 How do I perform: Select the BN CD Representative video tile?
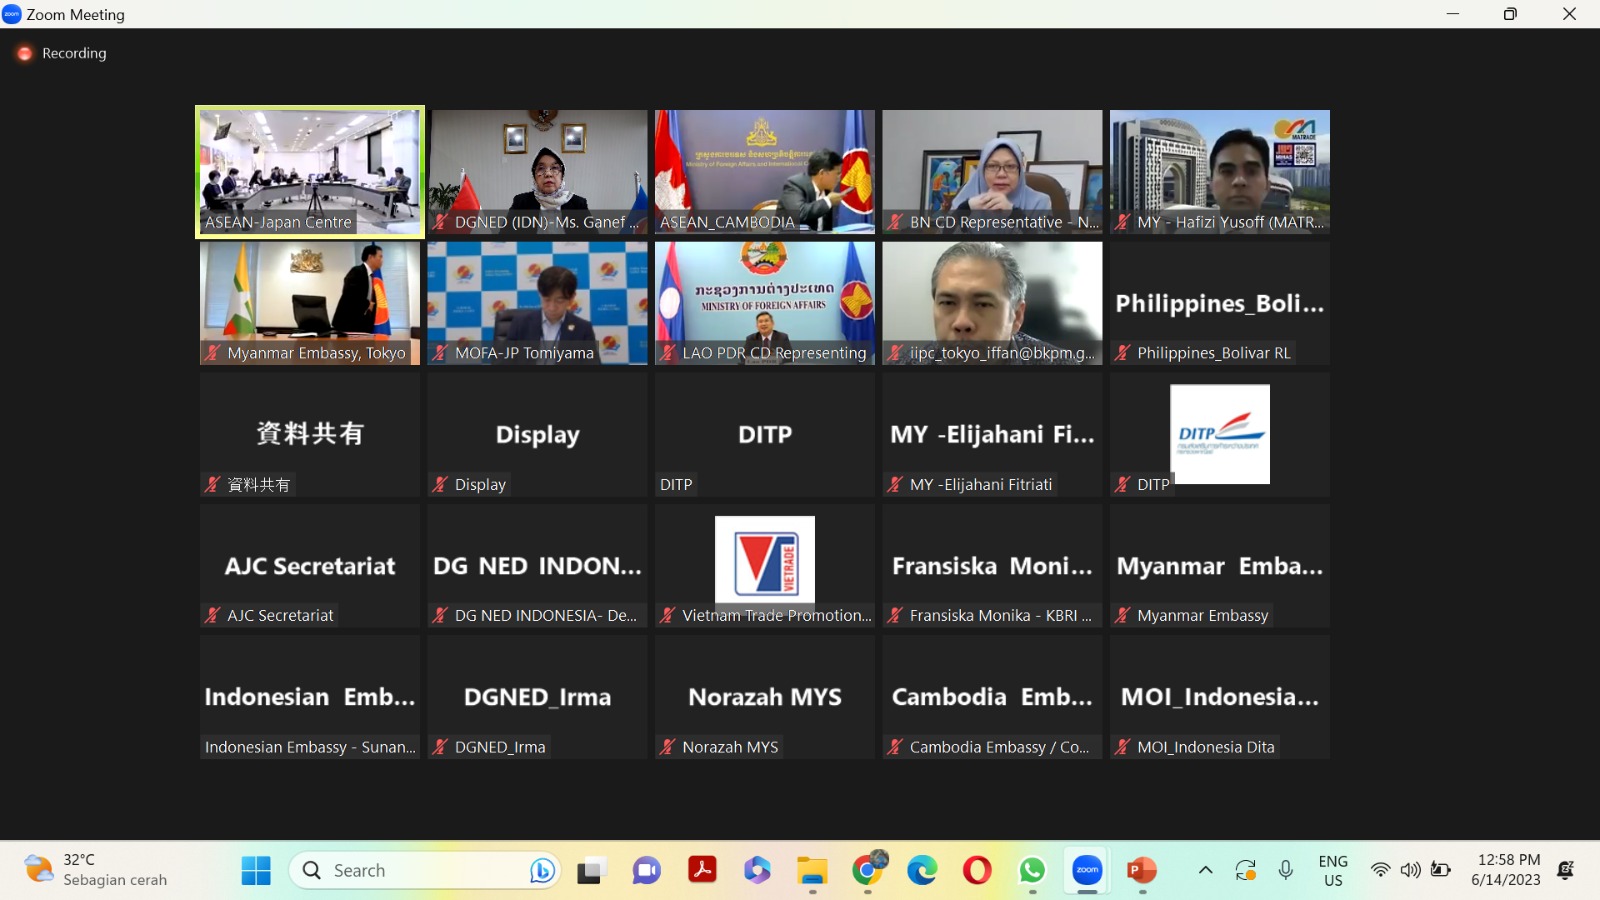pyautogui.click(x=992, y=172)
